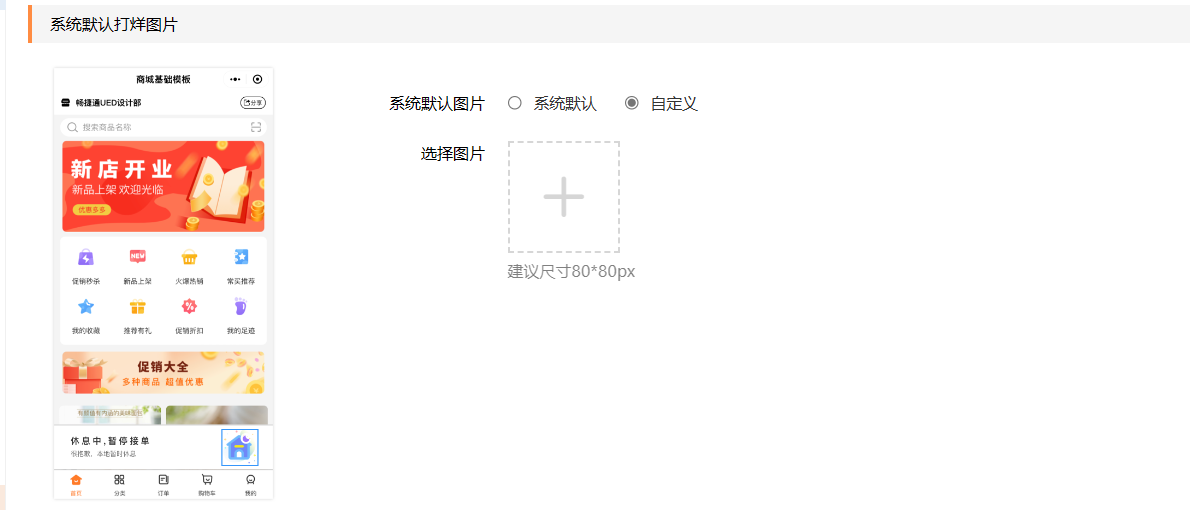Open the 购物车 bottom tab
Screen dimensions: 1190x510
coord(207,483)
